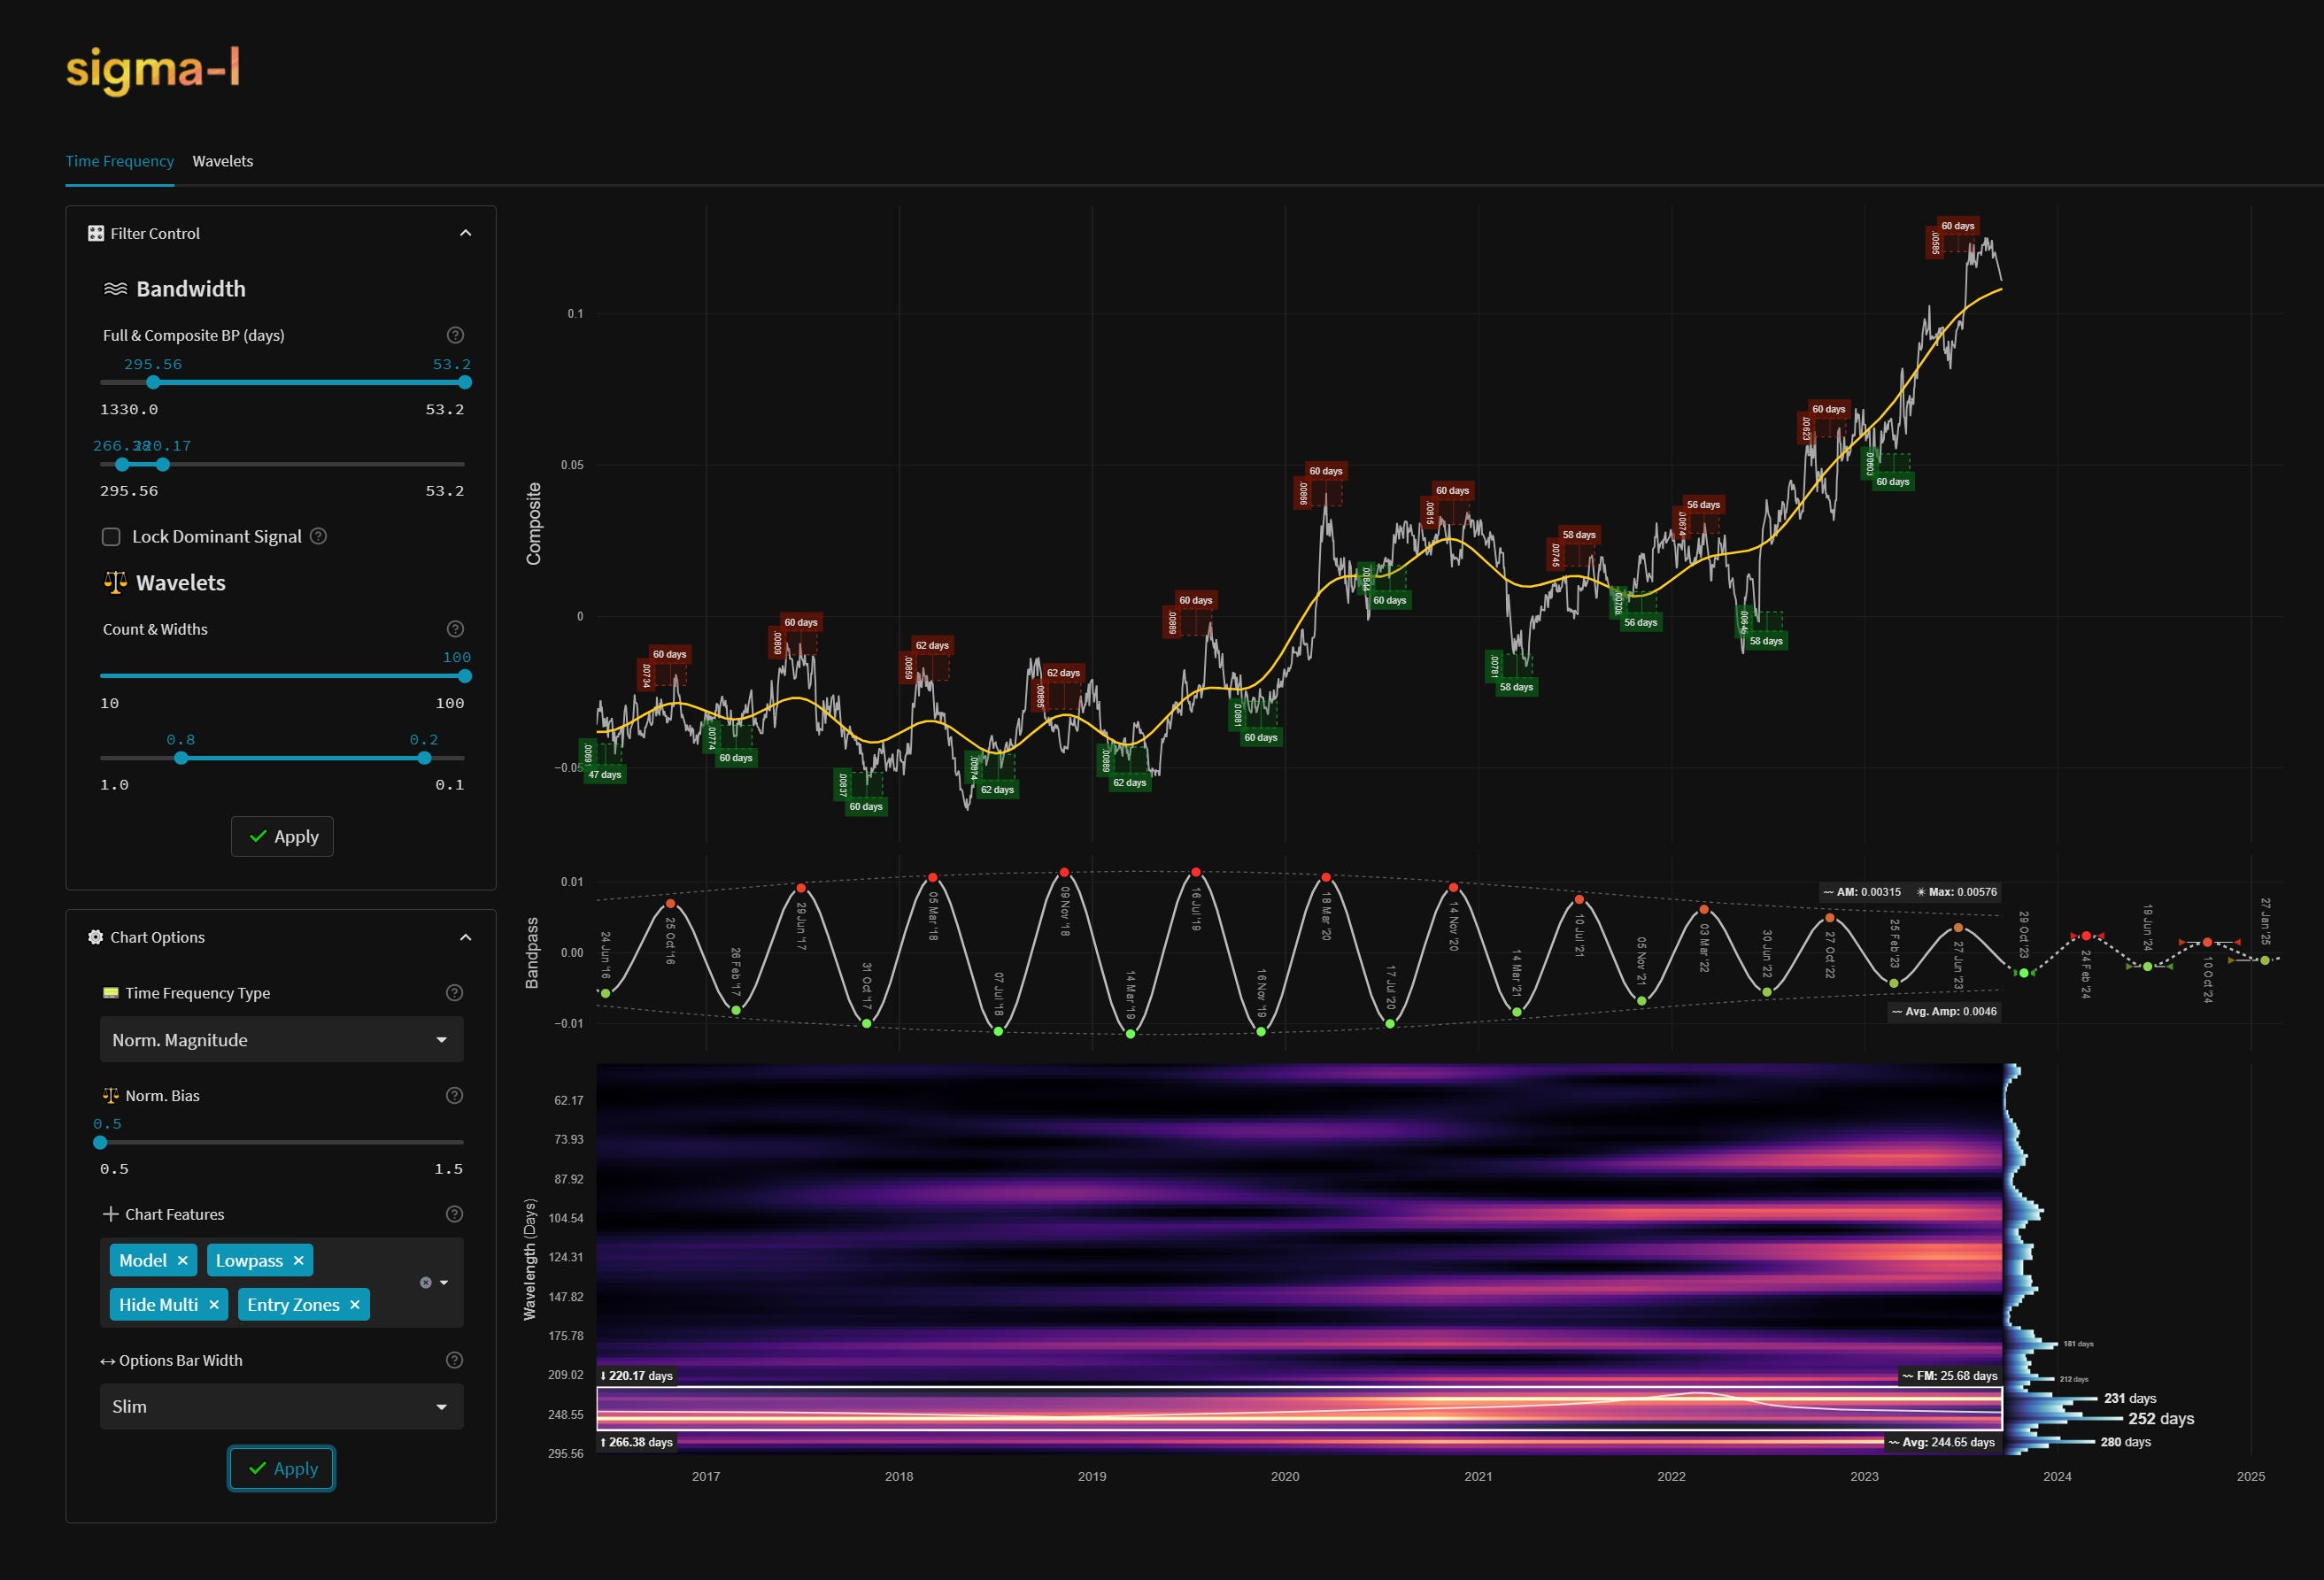Click the 0.2 width slider handle

point(424,758)
